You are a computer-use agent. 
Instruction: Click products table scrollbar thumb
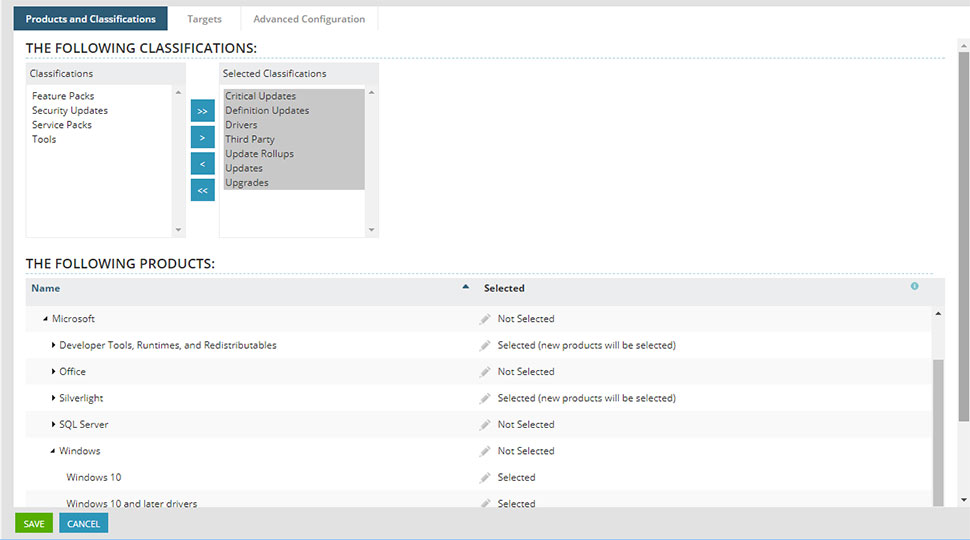pos(938,432)
